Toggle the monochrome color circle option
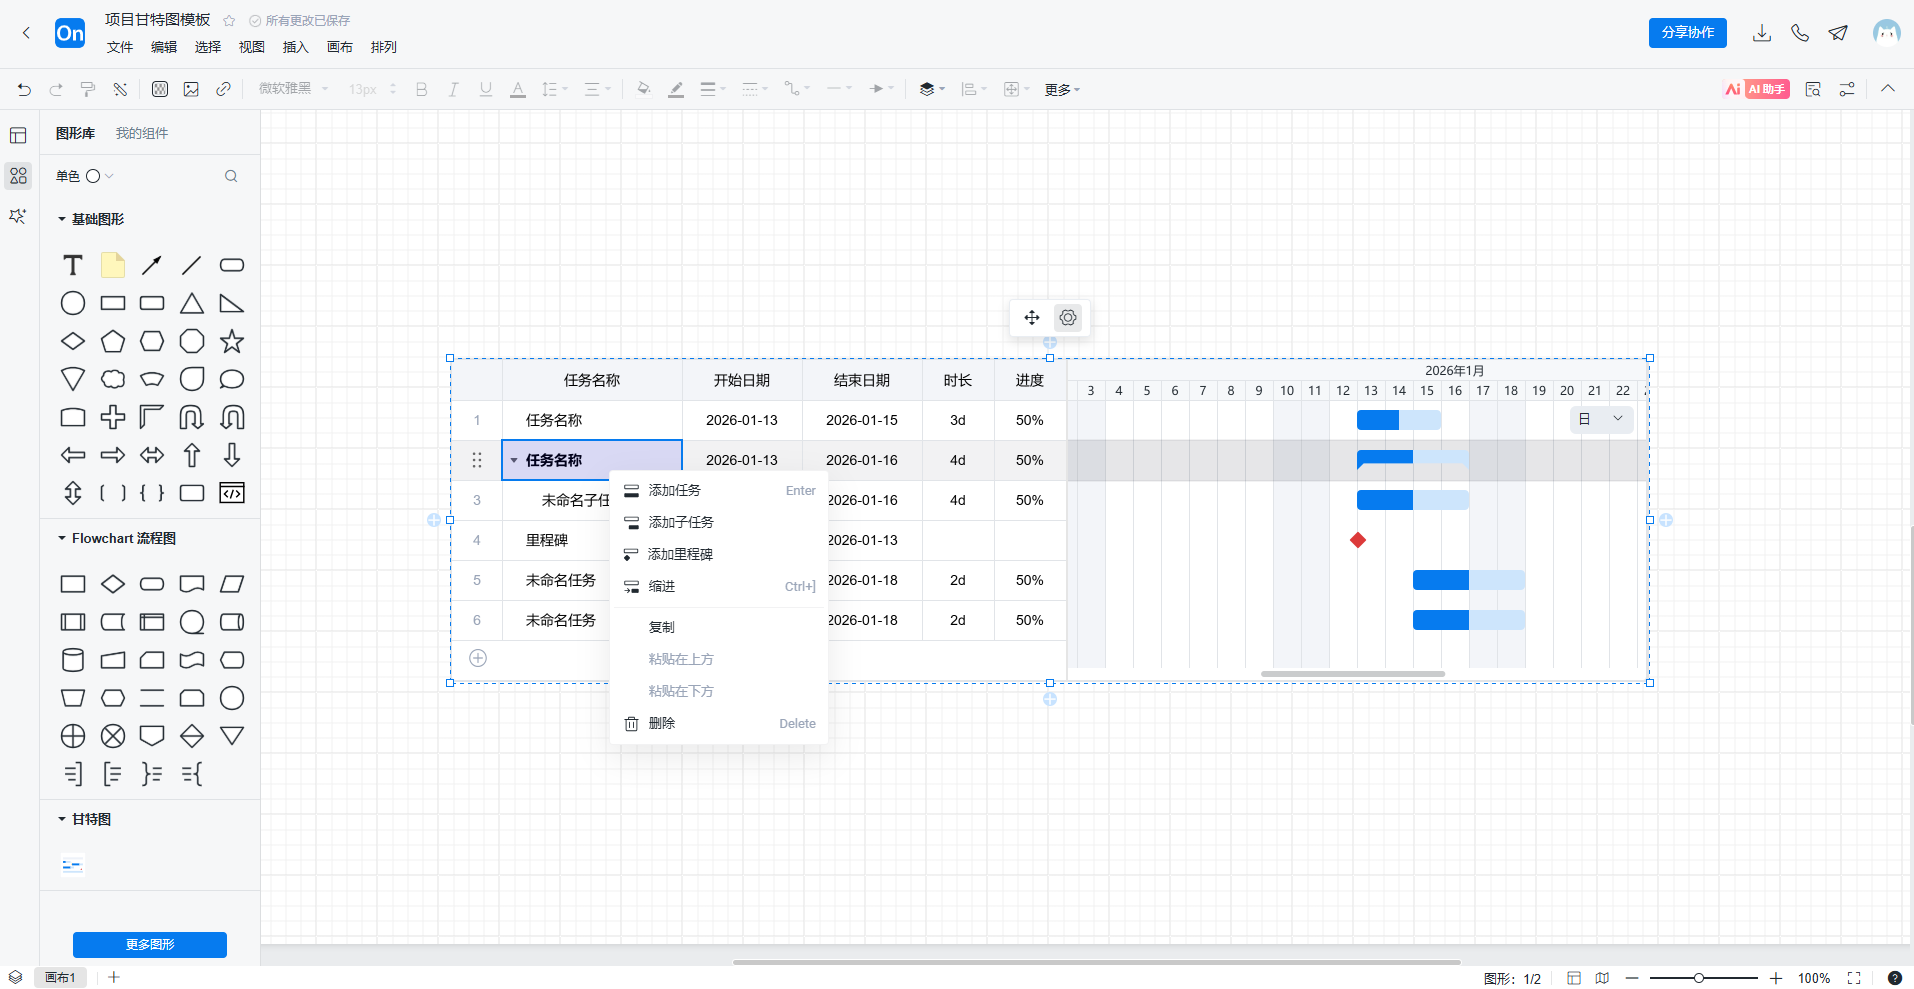The height and width of the screenshot is (989, 1914). [x=93, y=176]
